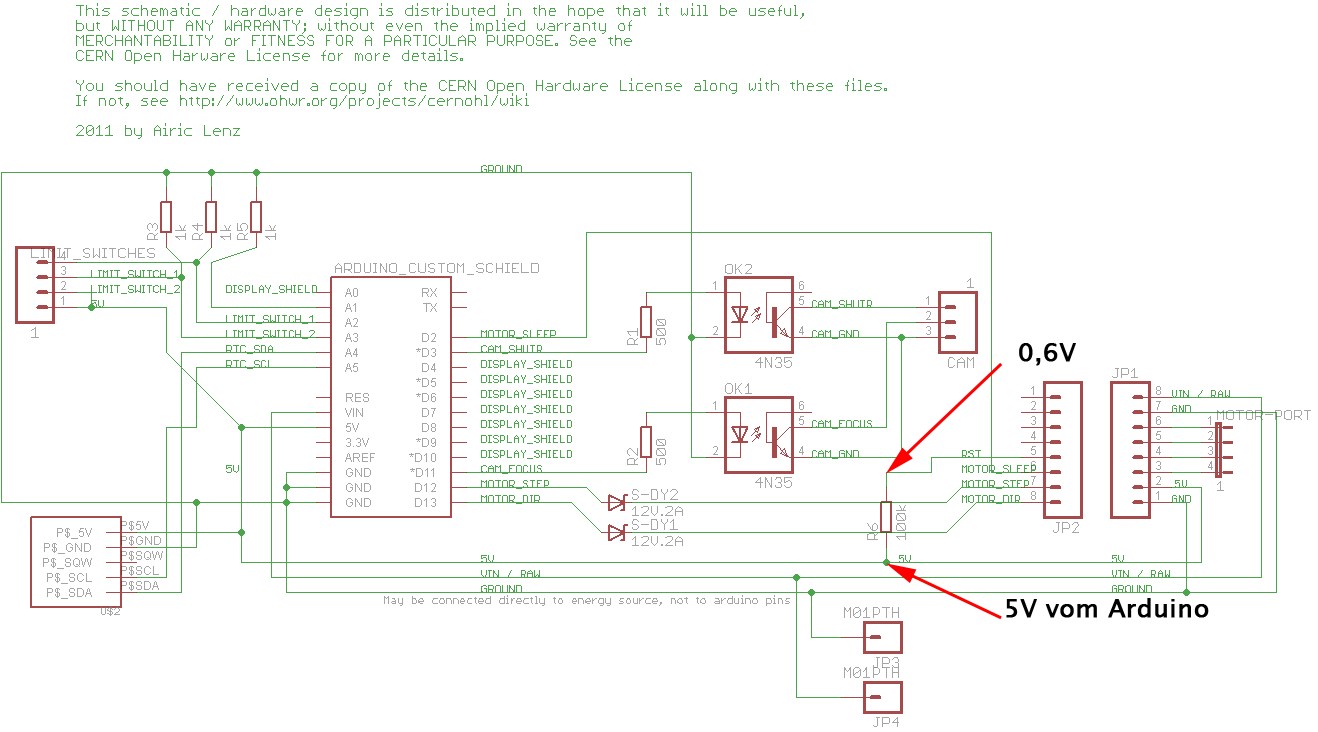1318x732 pixels.
Task: Select the R1 500 ohm resistor
Action: (646, 322)
